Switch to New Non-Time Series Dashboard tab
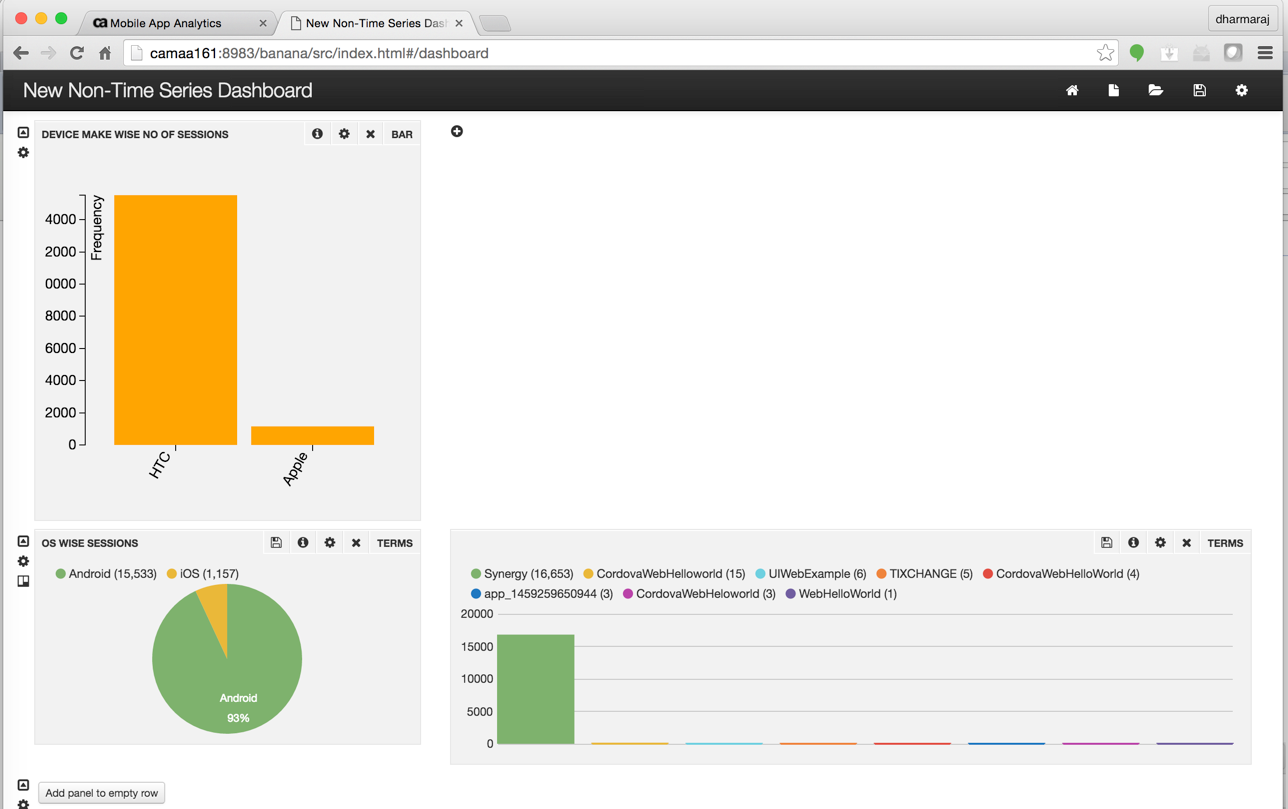1288x809 pixels. tap(376, 23)
